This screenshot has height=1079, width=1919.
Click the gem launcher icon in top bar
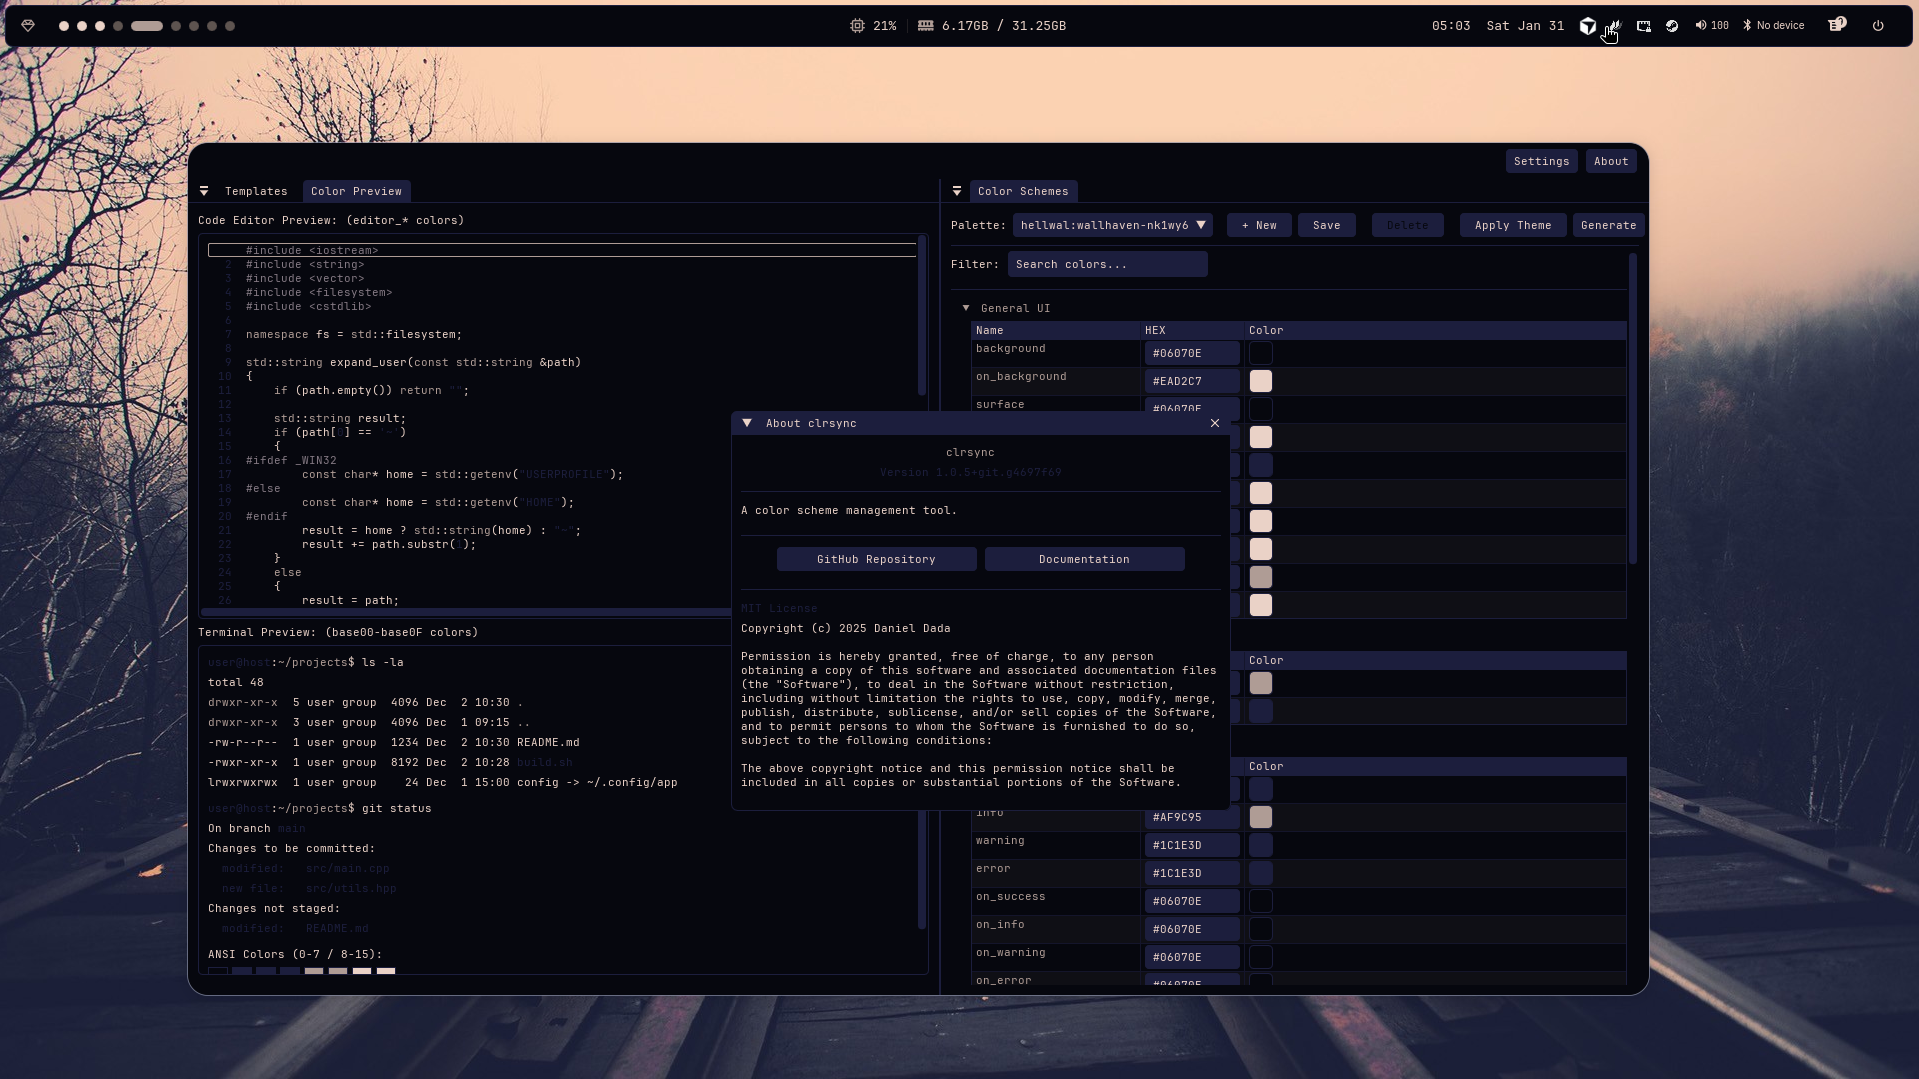[x=28, y=26]
